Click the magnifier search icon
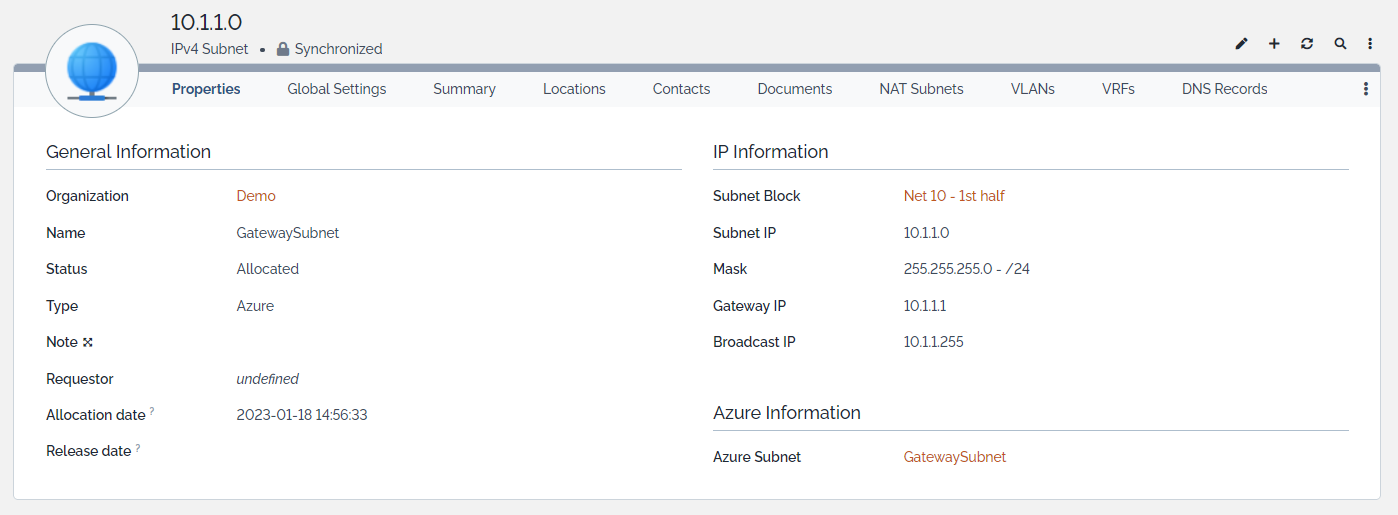Image resolution: width=1398 pixels, height=515 pixels. (x=1340, y=44)
